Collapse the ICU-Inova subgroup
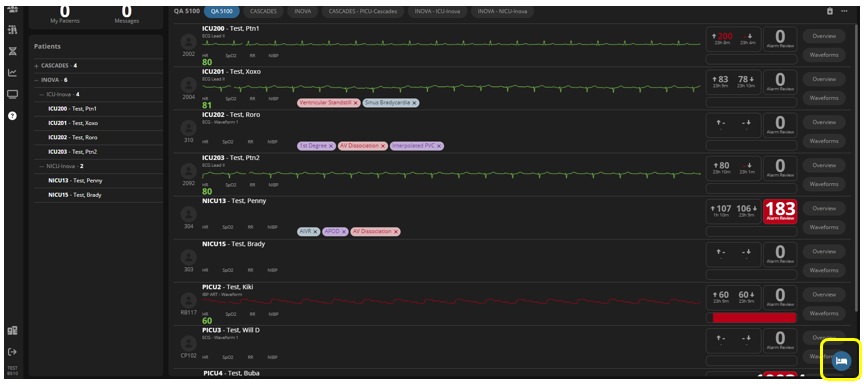Screen dimensions: 864x387 click(x=42, y=94)
